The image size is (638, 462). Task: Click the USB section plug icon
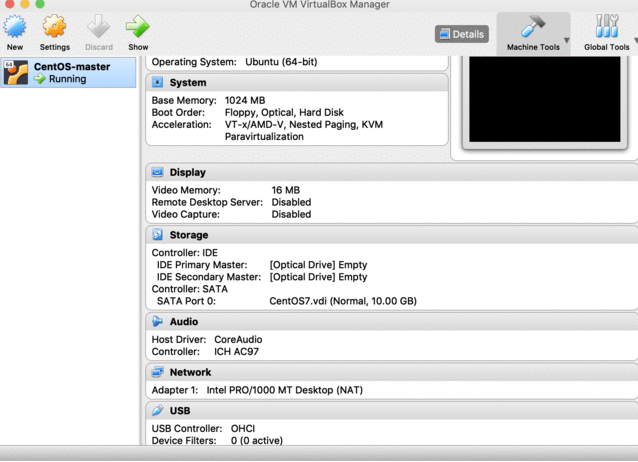157,410
